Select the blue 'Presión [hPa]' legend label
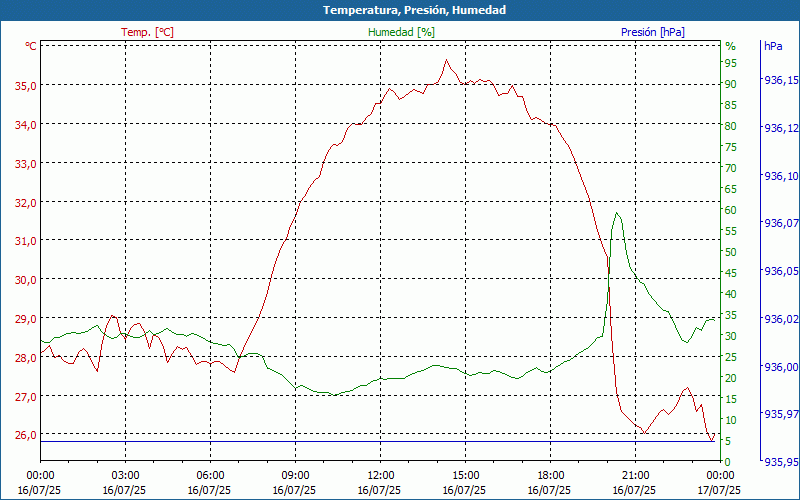 (652, 32)
